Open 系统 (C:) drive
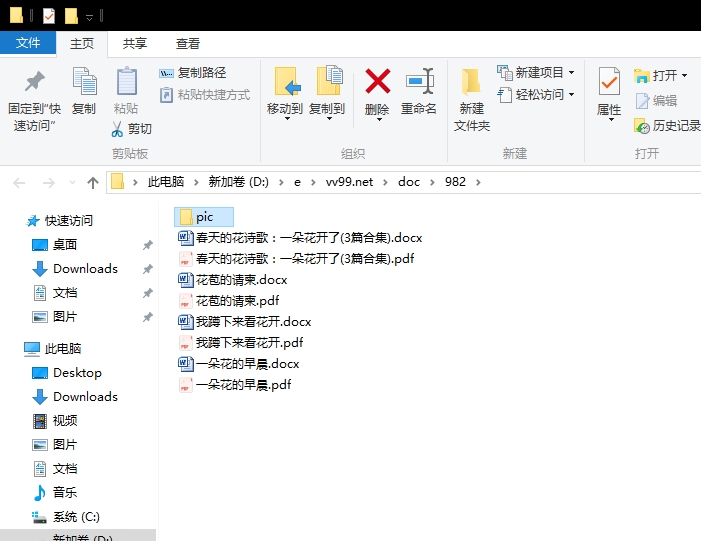Viewport: 701px width, 541px height. [x=66, y=517]
